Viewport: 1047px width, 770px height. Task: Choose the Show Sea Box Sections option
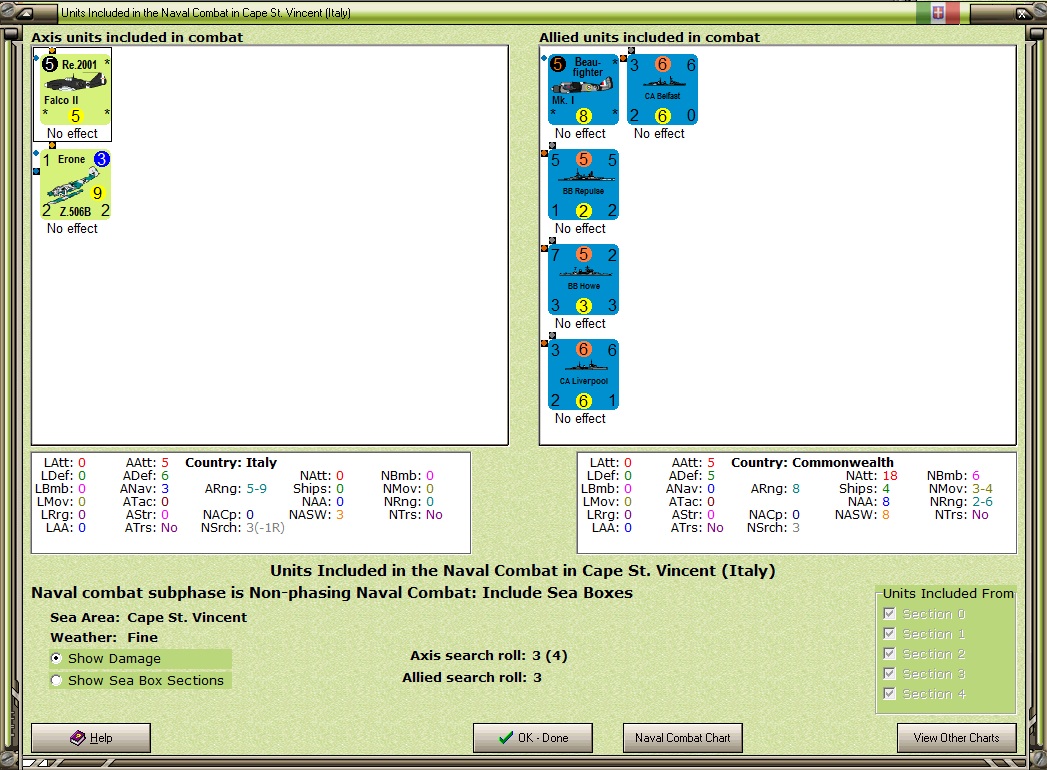coord(56,681)
